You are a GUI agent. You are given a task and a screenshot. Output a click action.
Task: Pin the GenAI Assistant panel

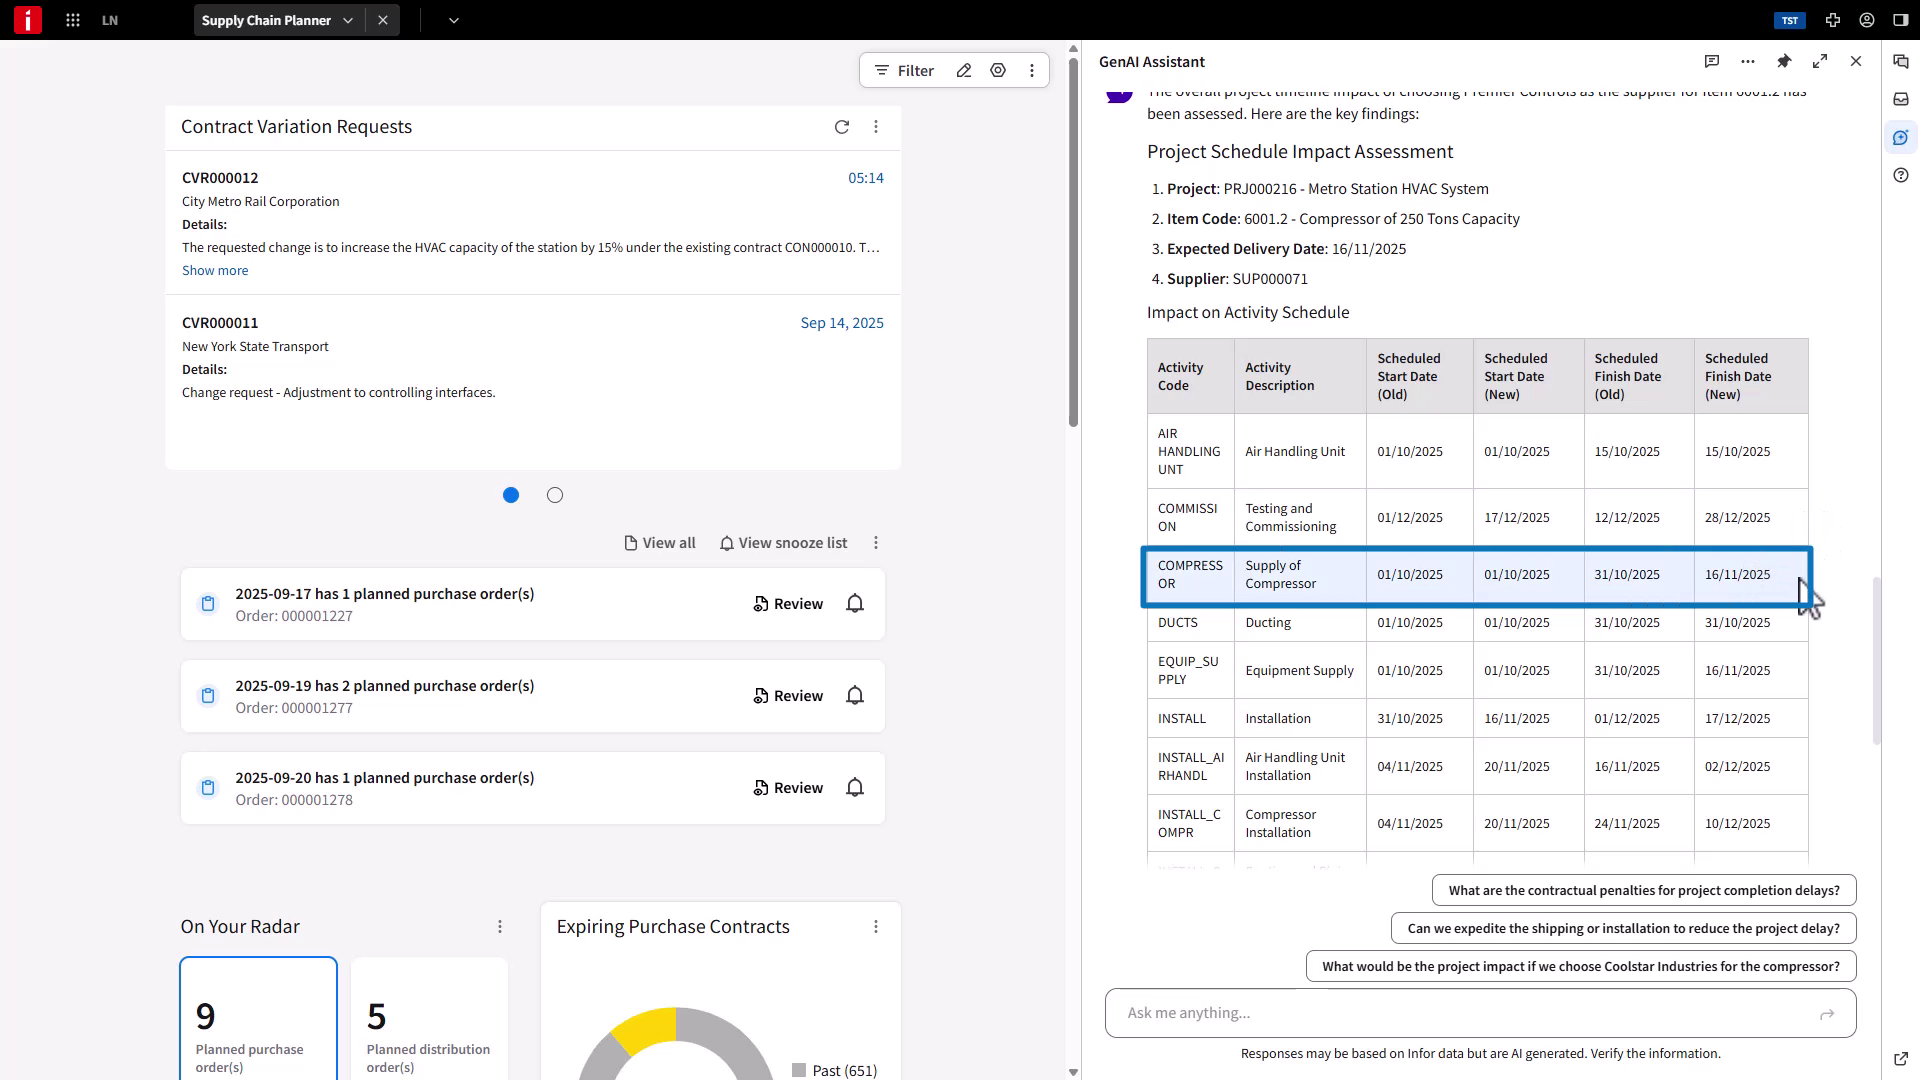click(x=1784, y=62)
